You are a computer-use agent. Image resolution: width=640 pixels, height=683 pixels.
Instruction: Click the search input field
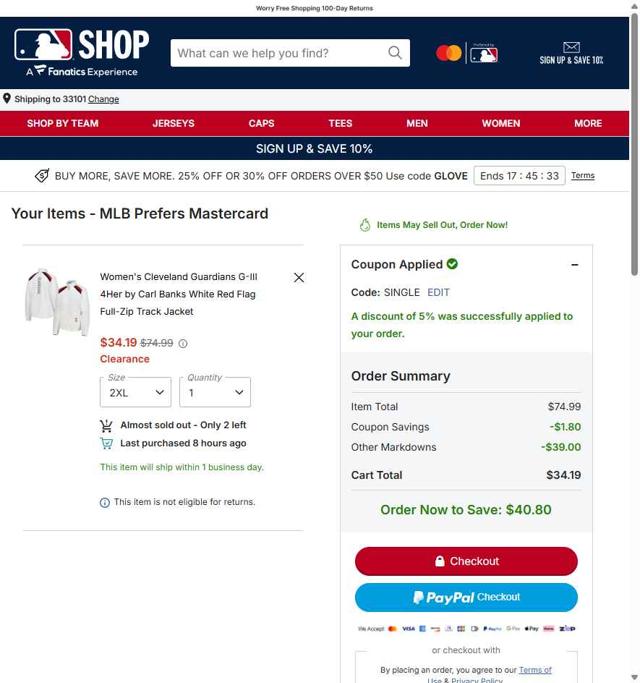coord(281,53)
